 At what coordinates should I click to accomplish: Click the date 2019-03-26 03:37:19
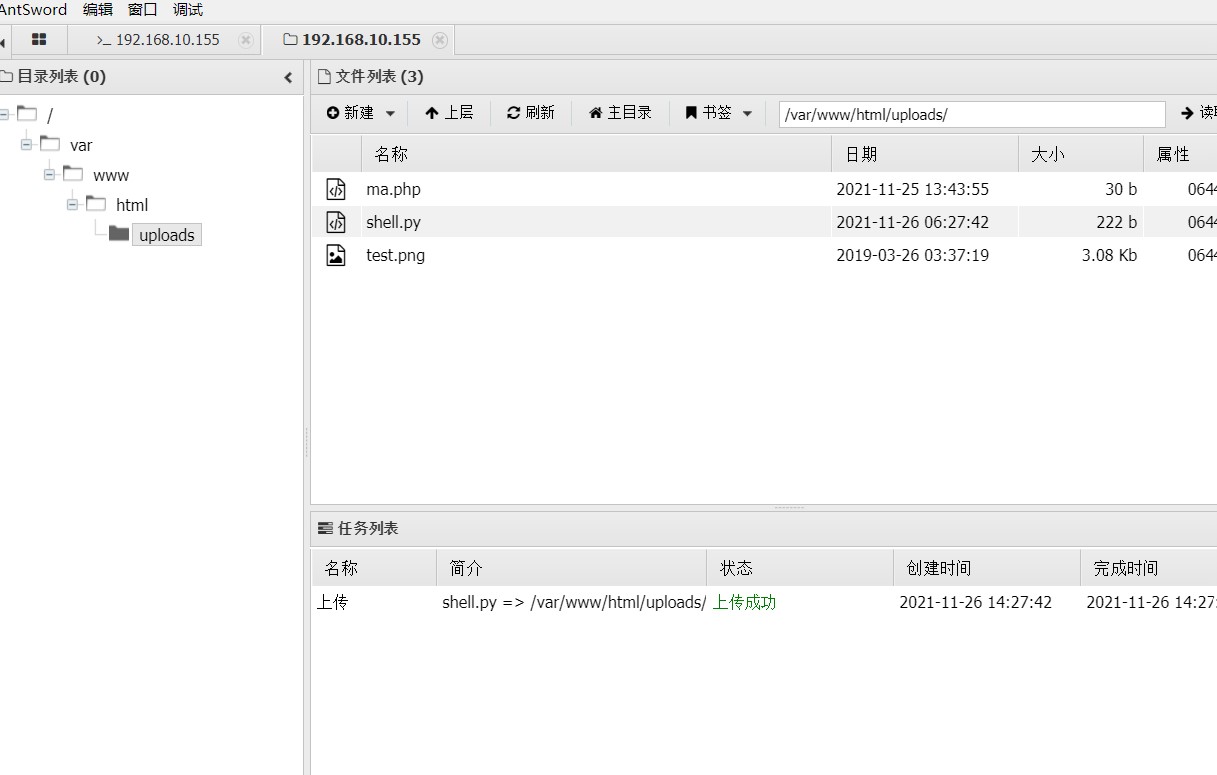(913, 255)
